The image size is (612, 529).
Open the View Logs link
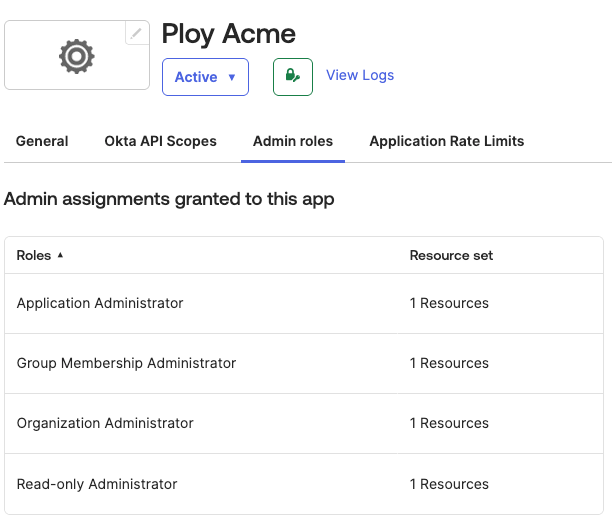360,75
